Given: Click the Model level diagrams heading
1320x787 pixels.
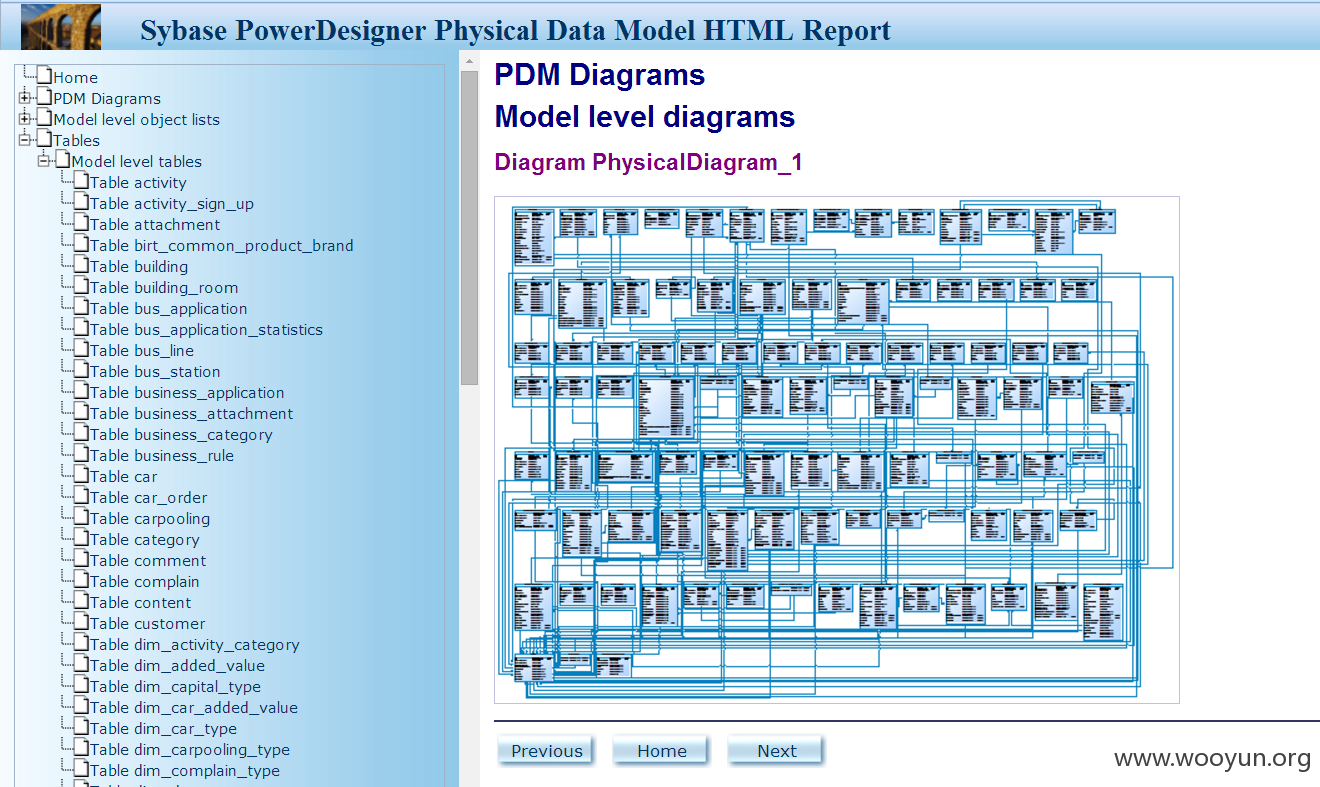Looking at the screenshot, I should coord(645,117).
